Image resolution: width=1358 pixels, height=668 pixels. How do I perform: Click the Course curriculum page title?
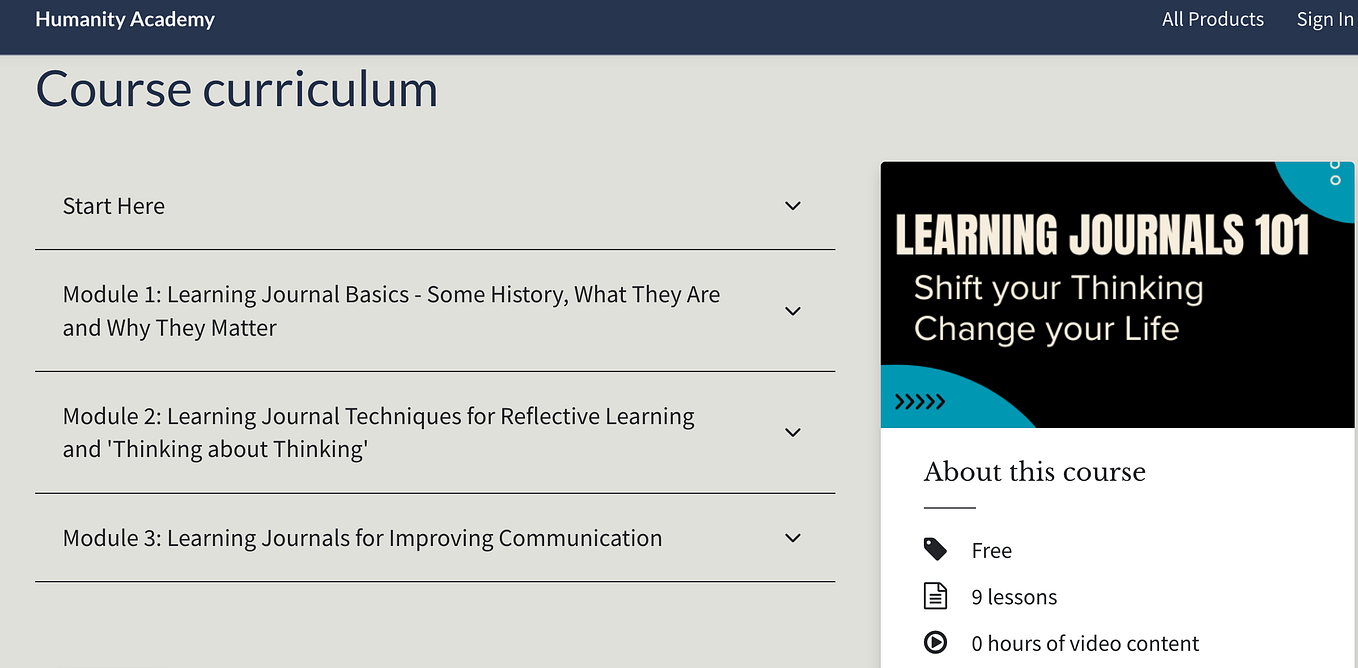coord(236,89)
